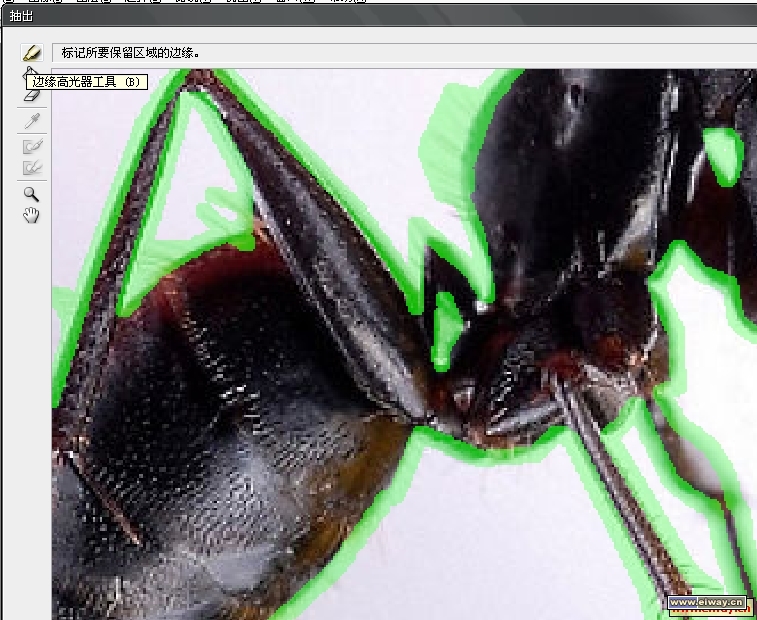Select the Zoom magnifier tool
Screen dimensions: 757x620
point(31,194)
